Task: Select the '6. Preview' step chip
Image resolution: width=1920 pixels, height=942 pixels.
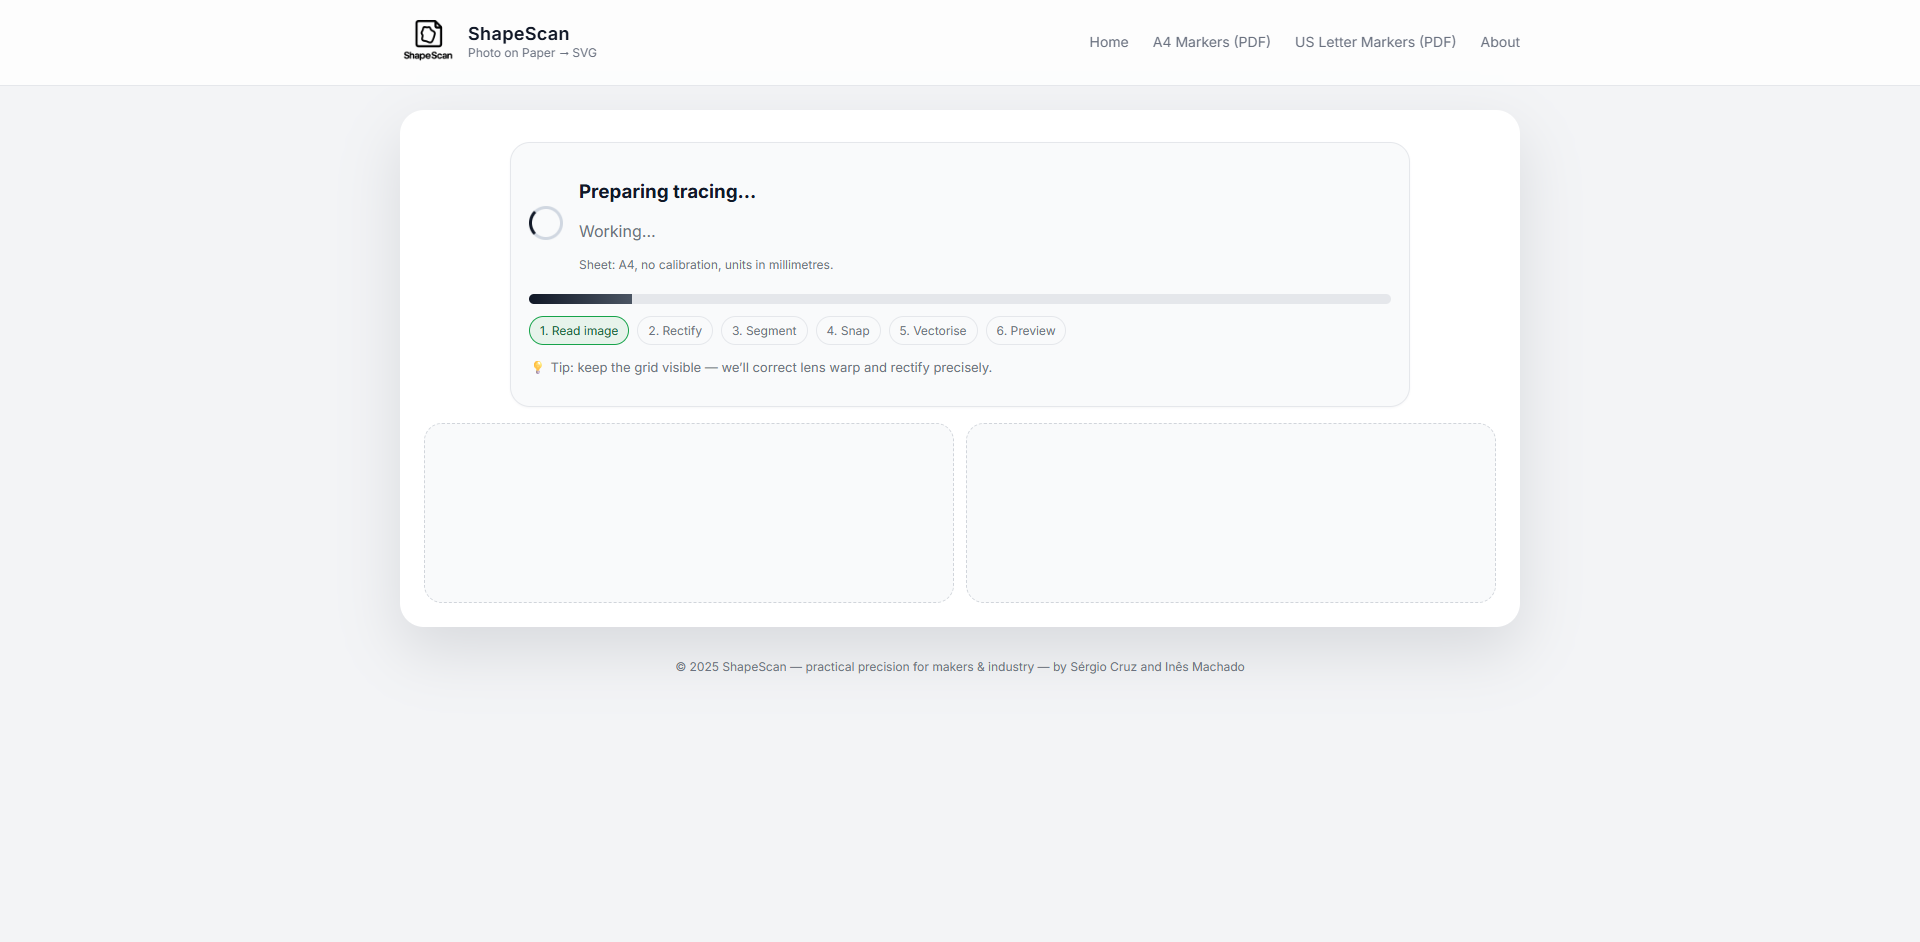Action: [x=1026, y=331]
